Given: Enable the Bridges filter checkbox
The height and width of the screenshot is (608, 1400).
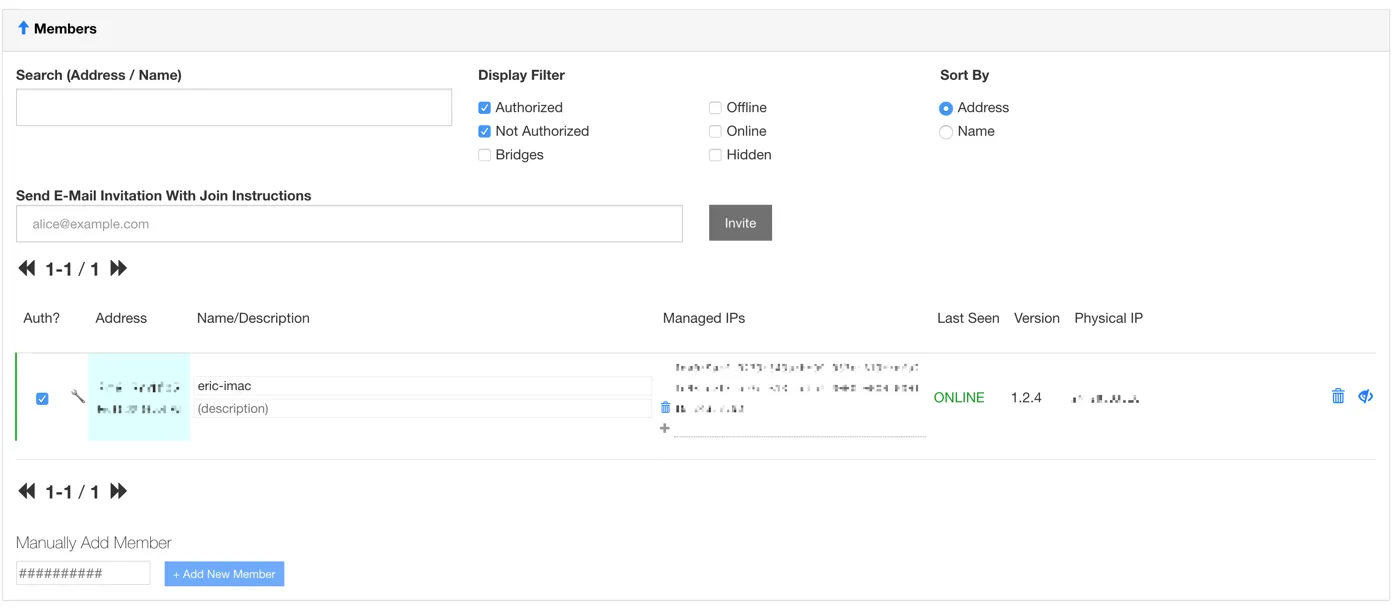Looking at the screenshot, I should click(x=484, y=155).
